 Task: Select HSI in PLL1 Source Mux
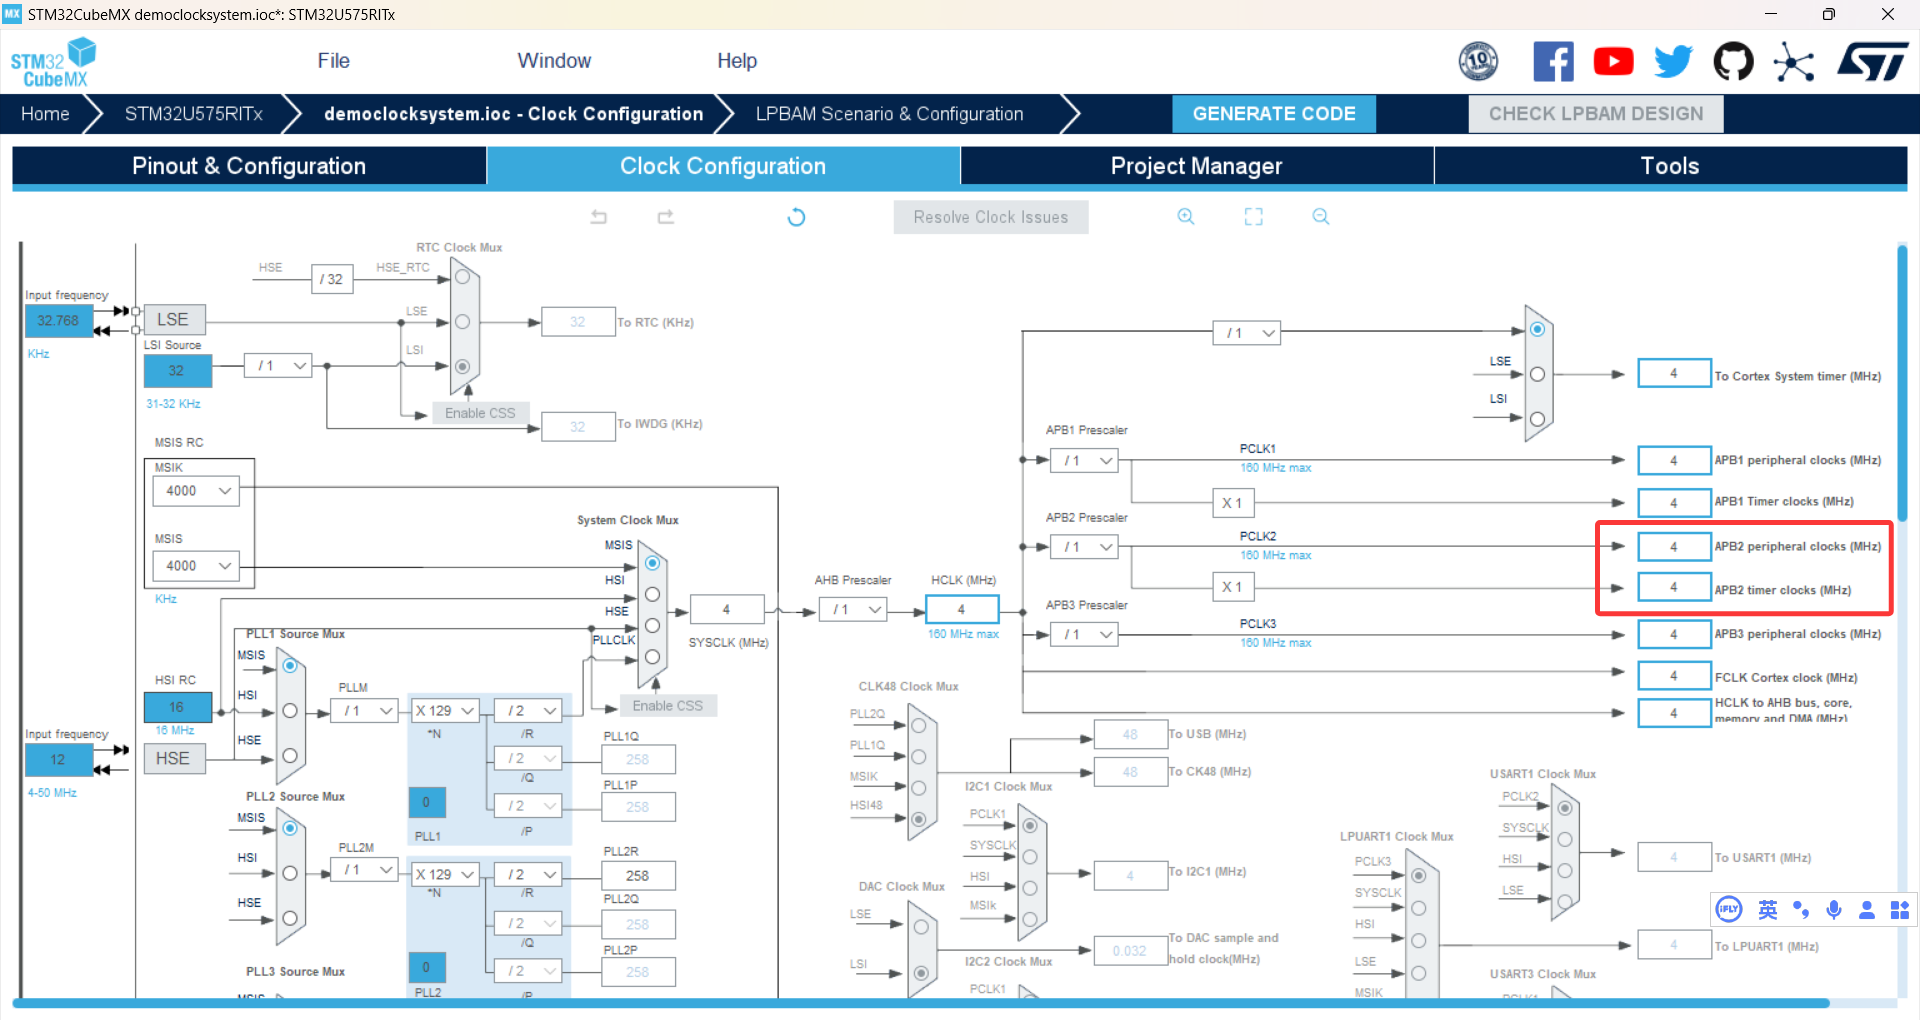click(290, 710)
